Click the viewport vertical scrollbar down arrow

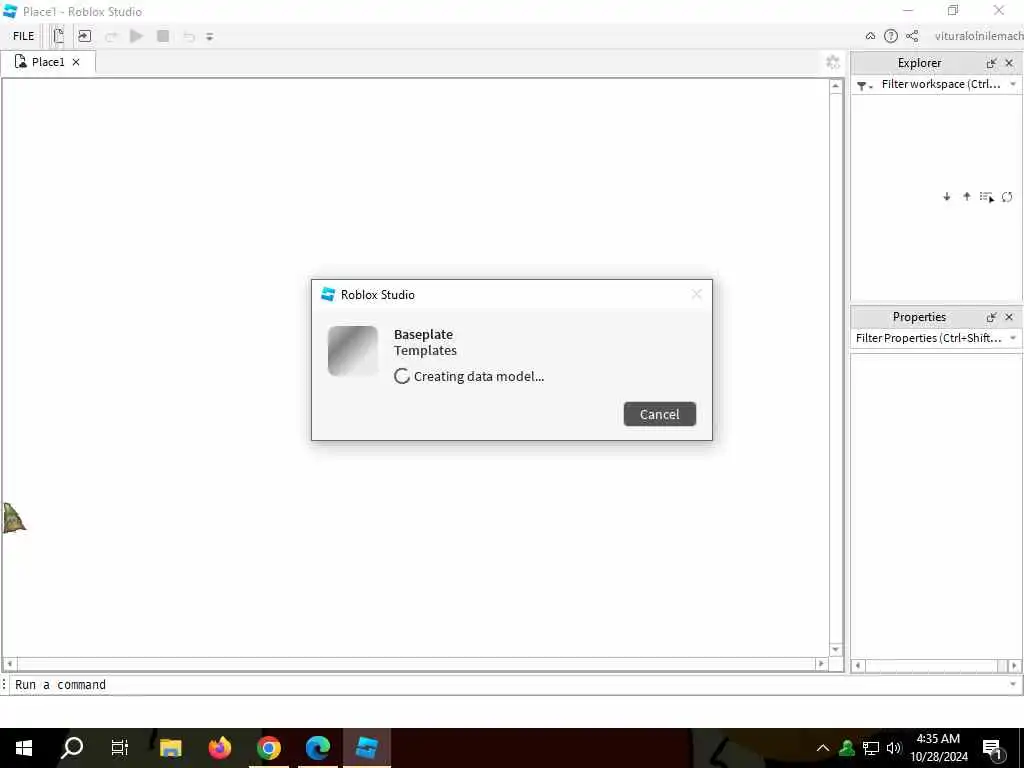tap(835, 650)
